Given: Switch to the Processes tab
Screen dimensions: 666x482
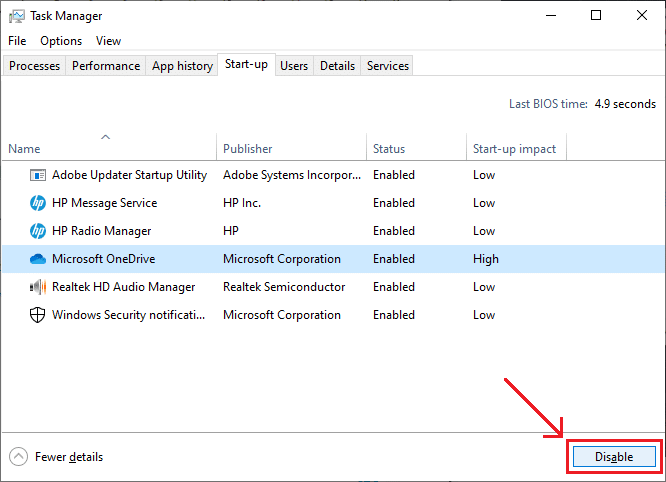Looking at the screenshot, I should tap(35, 66).
